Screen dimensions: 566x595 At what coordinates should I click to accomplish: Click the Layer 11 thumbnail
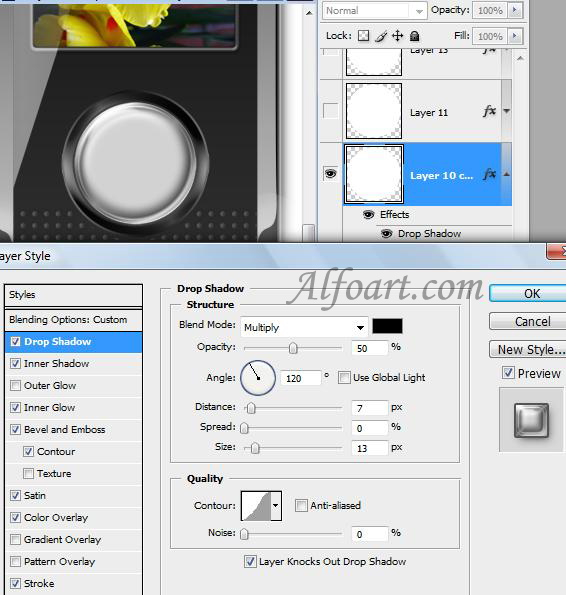point(374,111)
